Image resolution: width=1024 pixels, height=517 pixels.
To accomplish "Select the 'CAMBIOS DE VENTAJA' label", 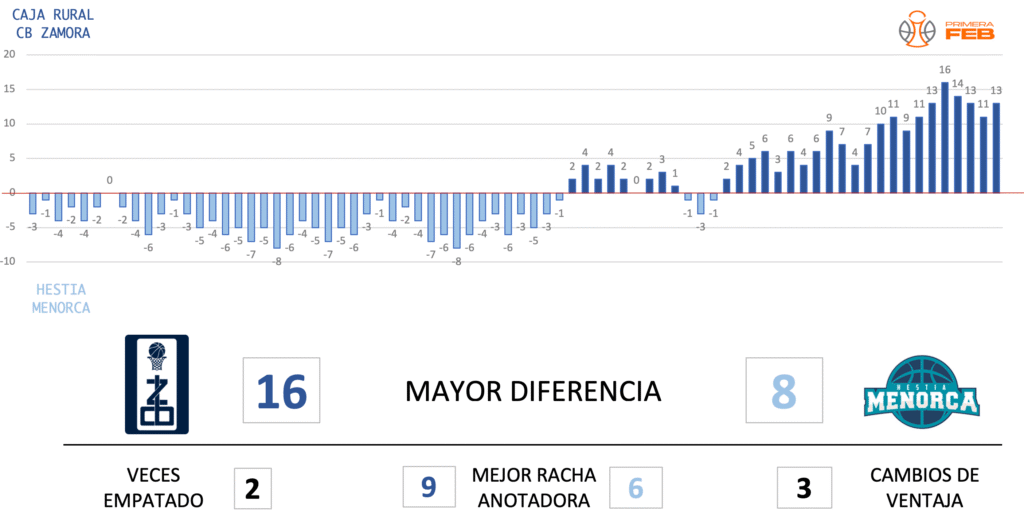I will (x=924, y=488).
